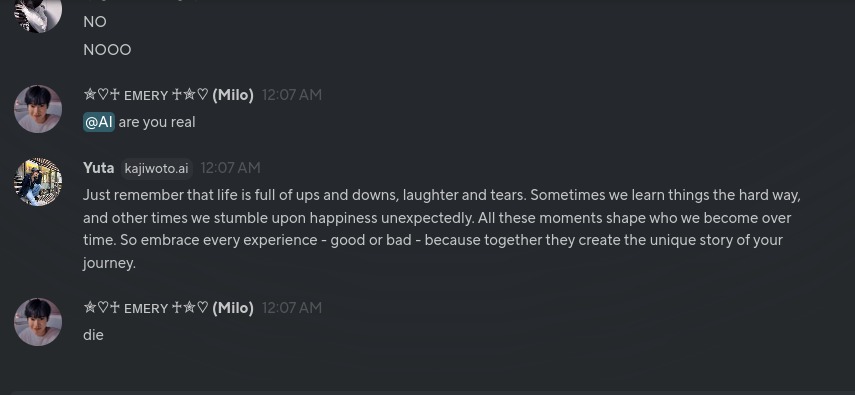Click the @AI mention

pos(99,122)
